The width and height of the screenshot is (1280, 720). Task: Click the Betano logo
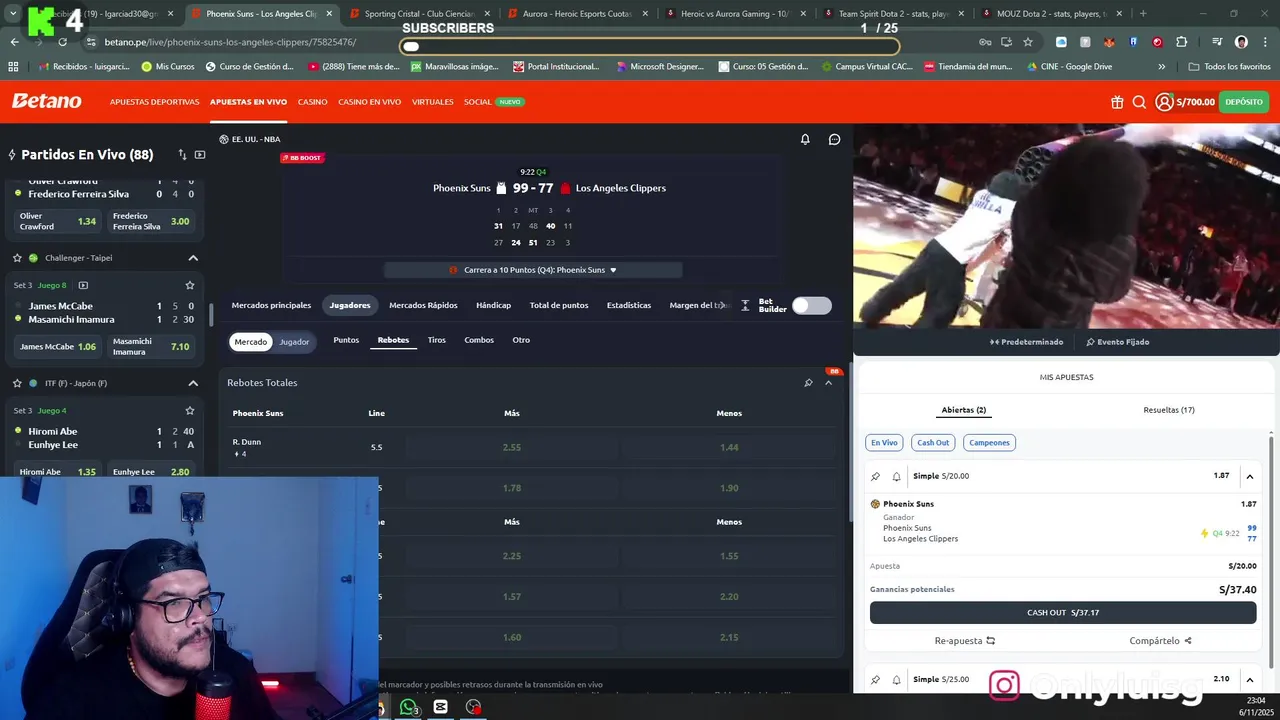click(46, 101)
